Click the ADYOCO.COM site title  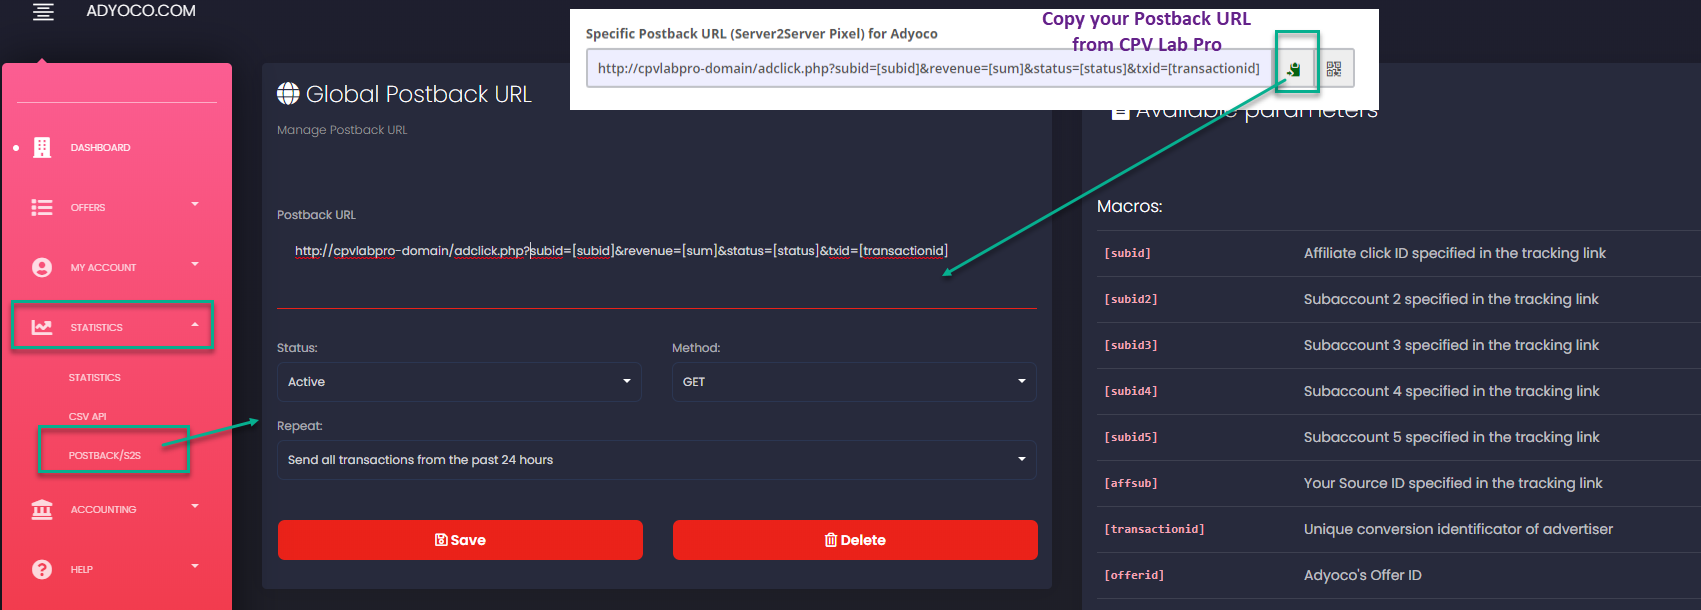coord(141,11)
